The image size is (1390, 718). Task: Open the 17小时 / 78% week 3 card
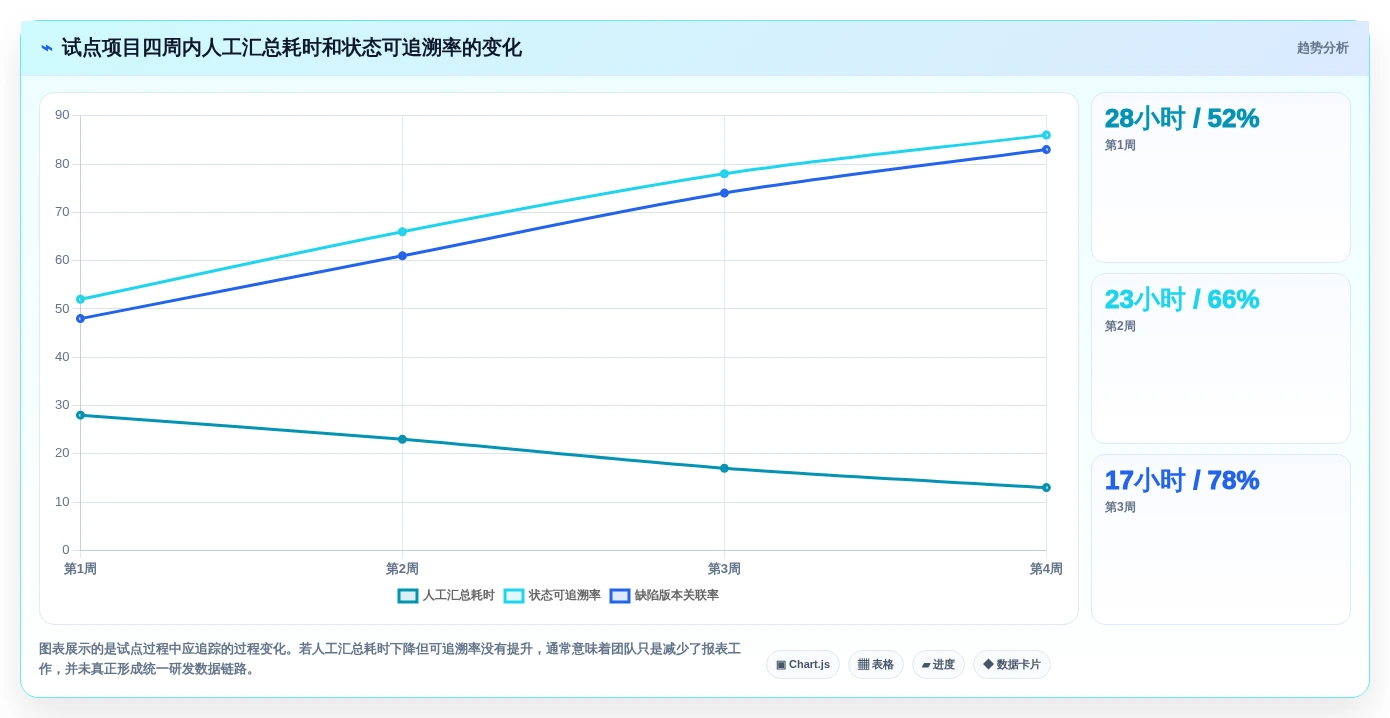[1221, 540]
